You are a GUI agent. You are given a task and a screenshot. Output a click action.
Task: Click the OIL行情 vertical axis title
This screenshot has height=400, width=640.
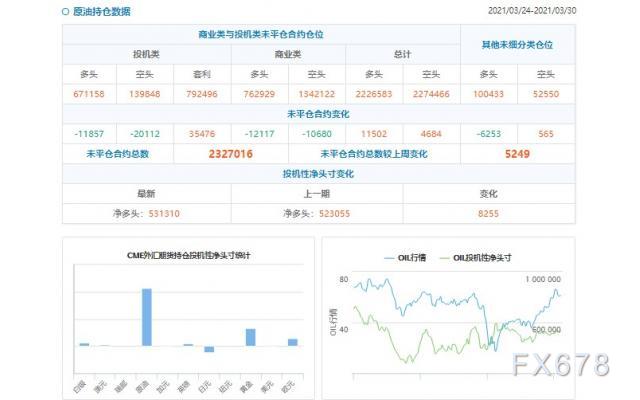(x=333, y=322)
